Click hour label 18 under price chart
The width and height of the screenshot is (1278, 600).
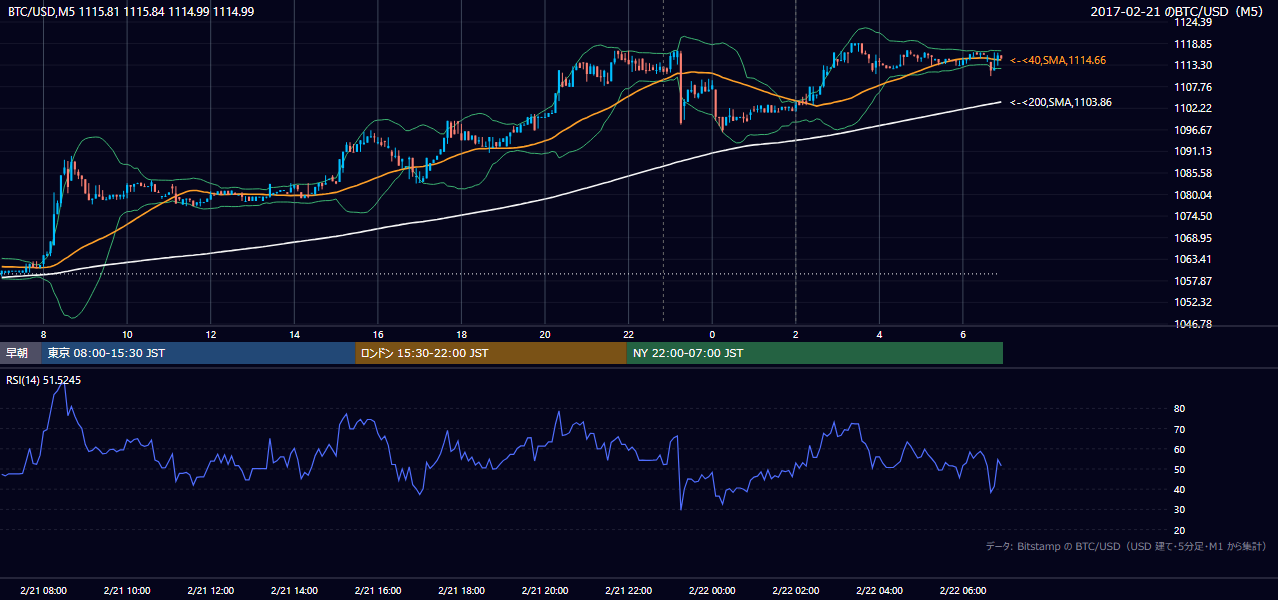tap(461, 333)
